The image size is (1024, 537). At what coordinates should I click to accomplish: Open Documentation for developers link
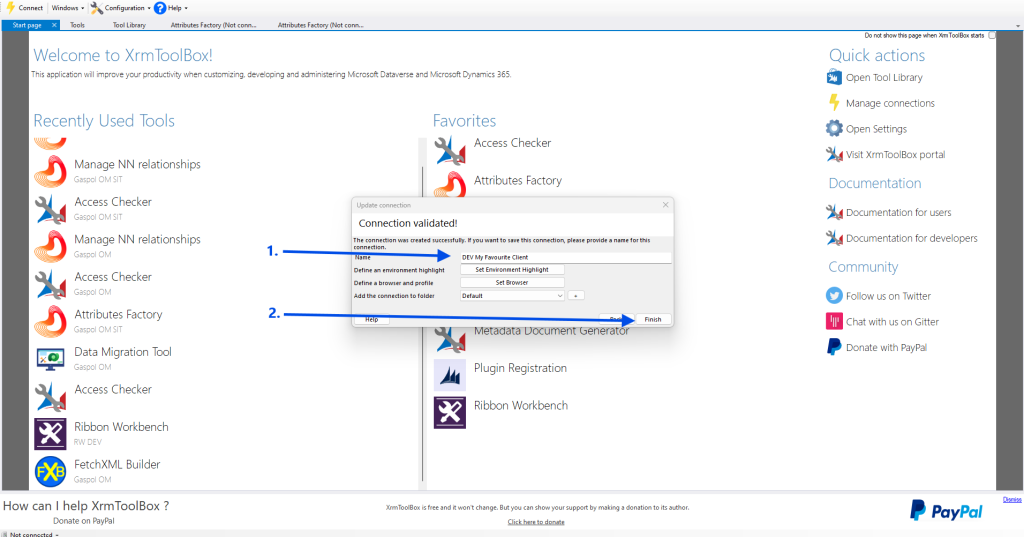(912, 238)
